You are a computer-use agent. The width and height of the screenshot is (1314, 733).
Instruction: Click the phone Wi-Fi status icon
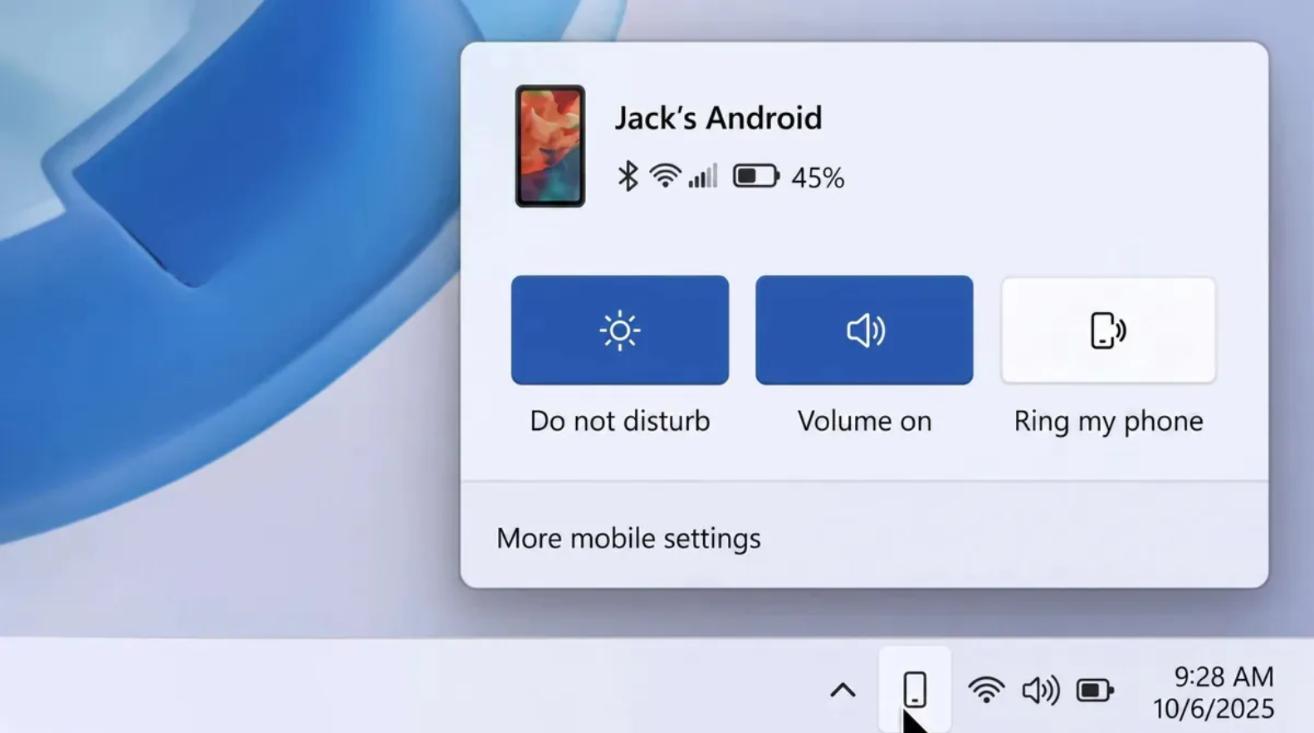(x=665, y=177)
